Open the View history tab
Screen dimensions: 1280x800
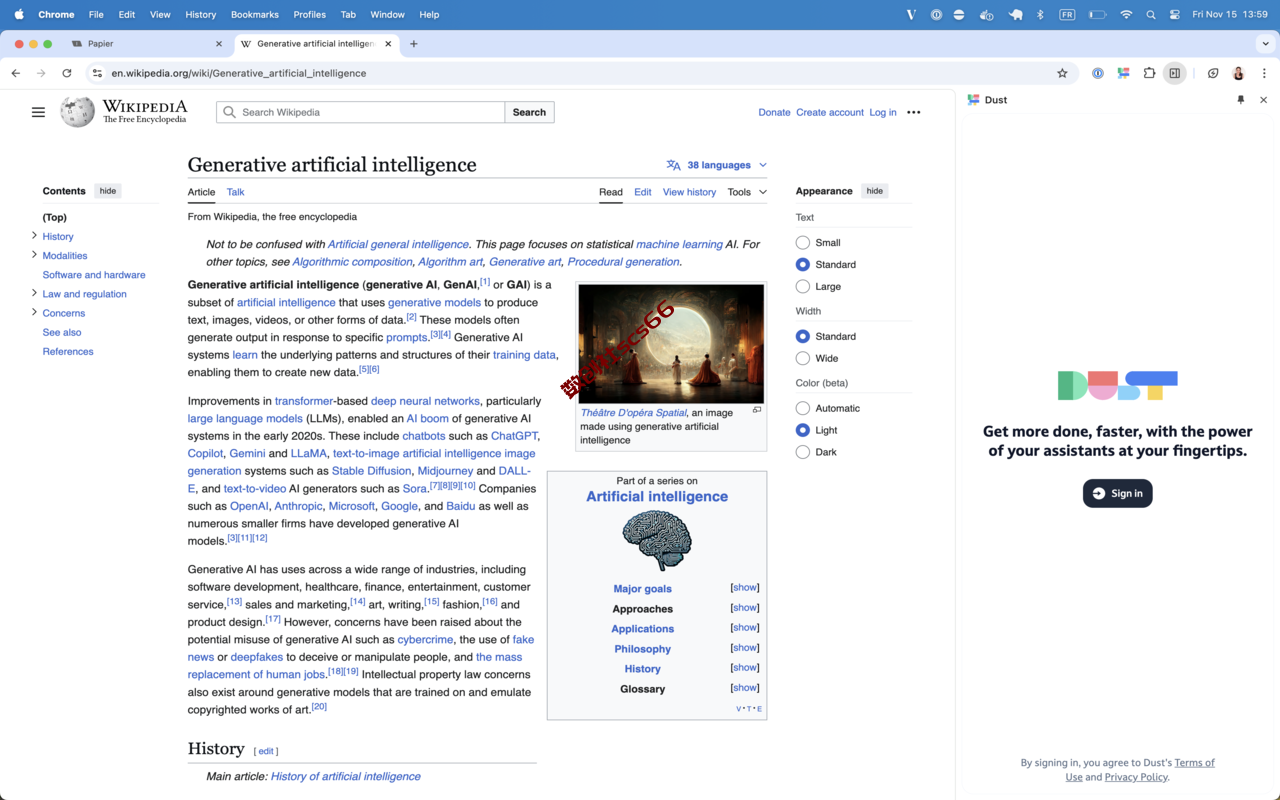click(x=689, y=192)
